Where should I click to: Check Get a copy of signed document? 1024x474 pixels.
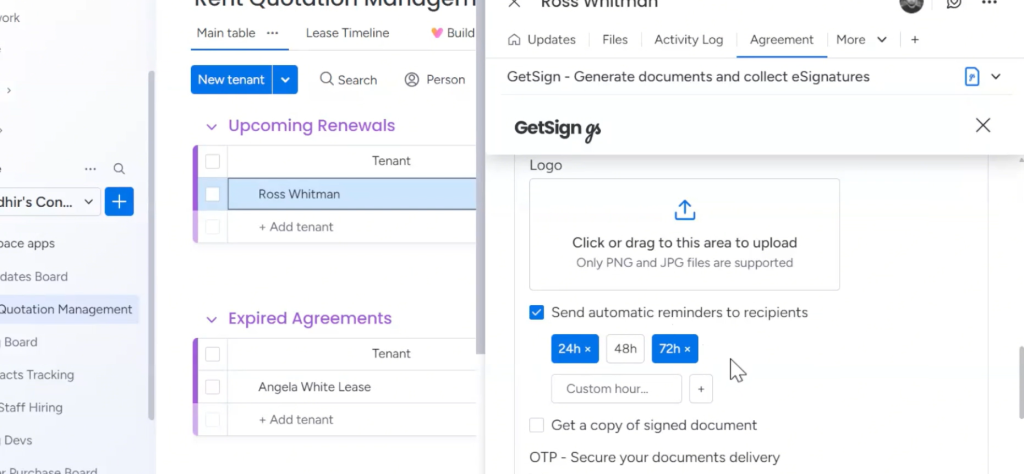(x=536, y=426)
